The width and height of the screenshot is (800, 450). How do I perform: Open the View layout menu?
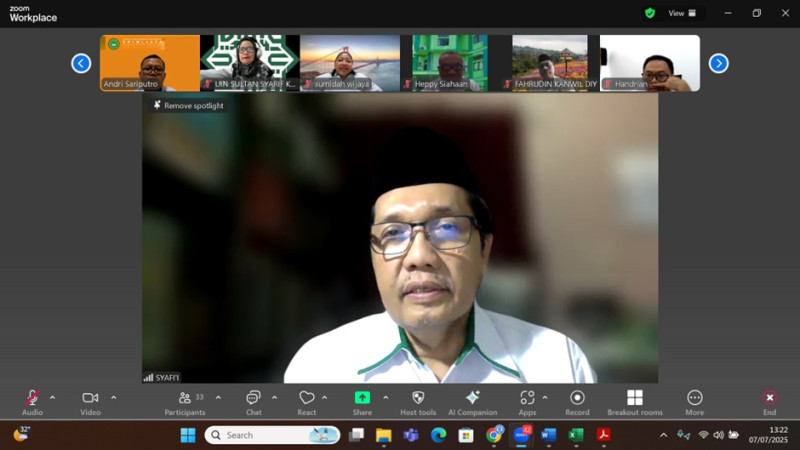(x=682, y=13)
